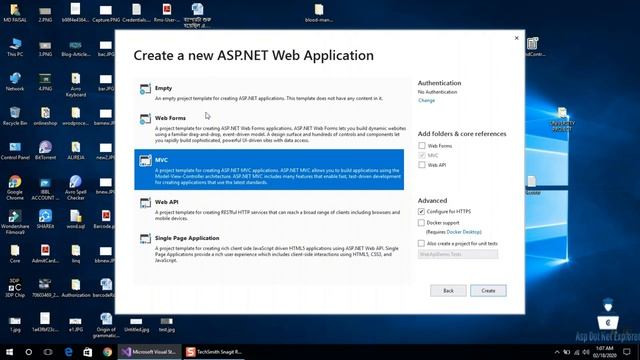640x360 pixels.
Task: Open Recycle Bin on desktop
Action: 15,116
